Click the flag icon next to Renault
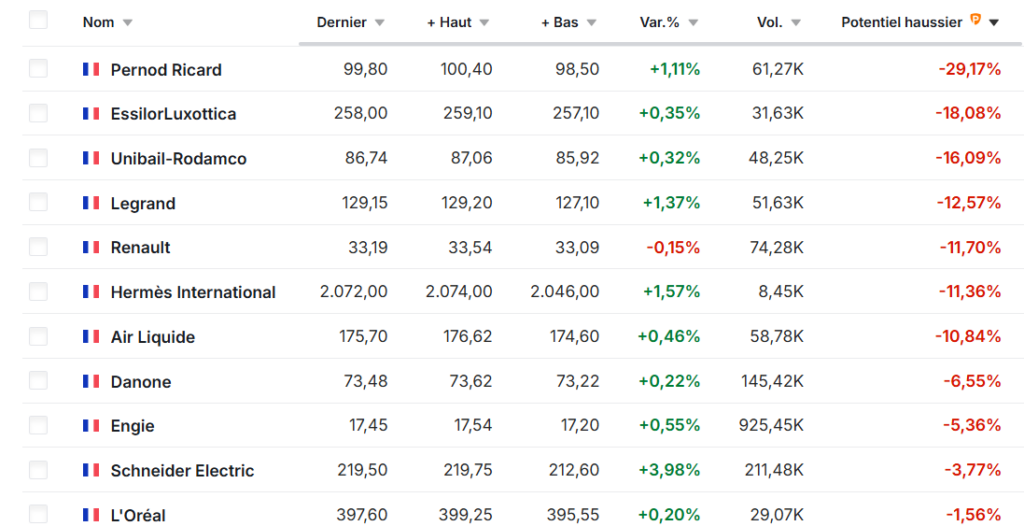 (91, 247)
